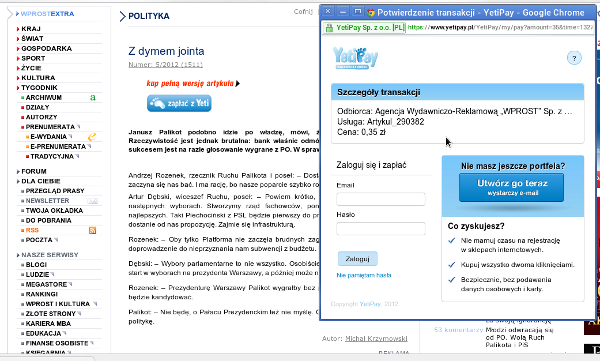The height and width of the screenshot is (361, 600).
Task: Click the SSL lock icon in address bar
Action: pyautogui.click(x=329, y=28)
